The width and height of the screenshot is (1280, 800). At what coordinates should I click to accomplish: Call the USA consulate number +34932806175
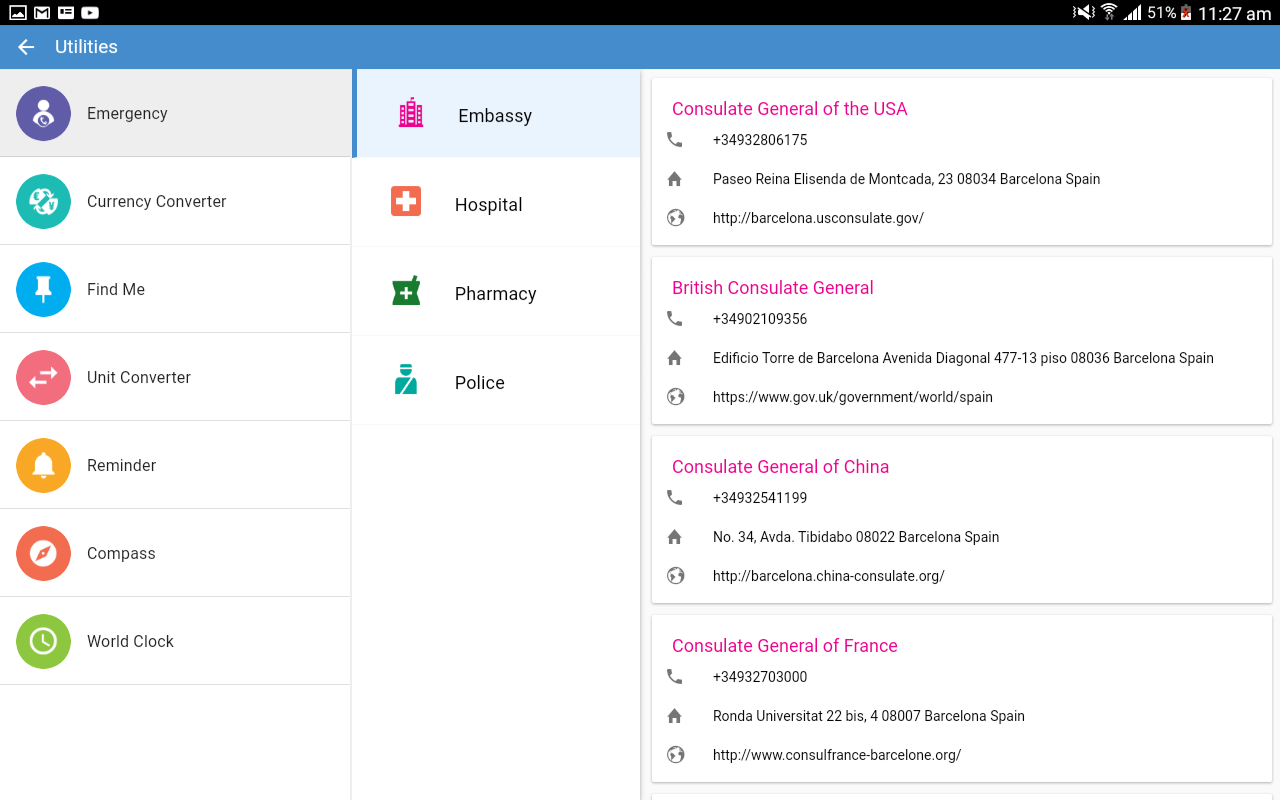(x=760, y=140)
